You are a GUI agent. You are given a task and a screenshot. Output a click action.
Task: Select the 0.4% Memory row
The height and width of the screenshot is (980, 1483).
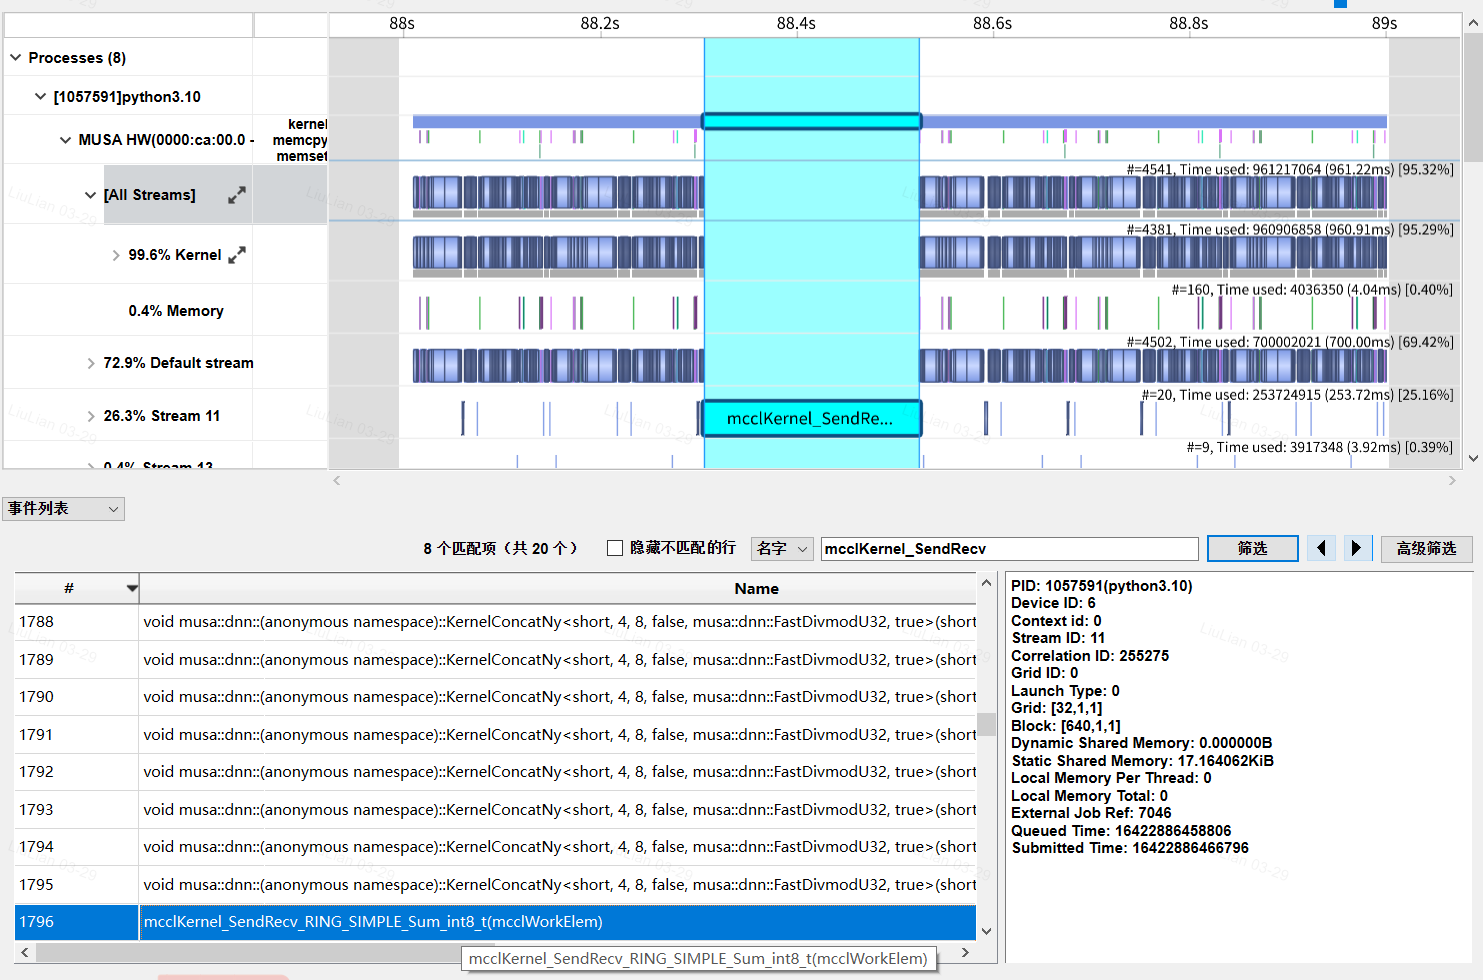pyautogui.click(x=176, y=311)
